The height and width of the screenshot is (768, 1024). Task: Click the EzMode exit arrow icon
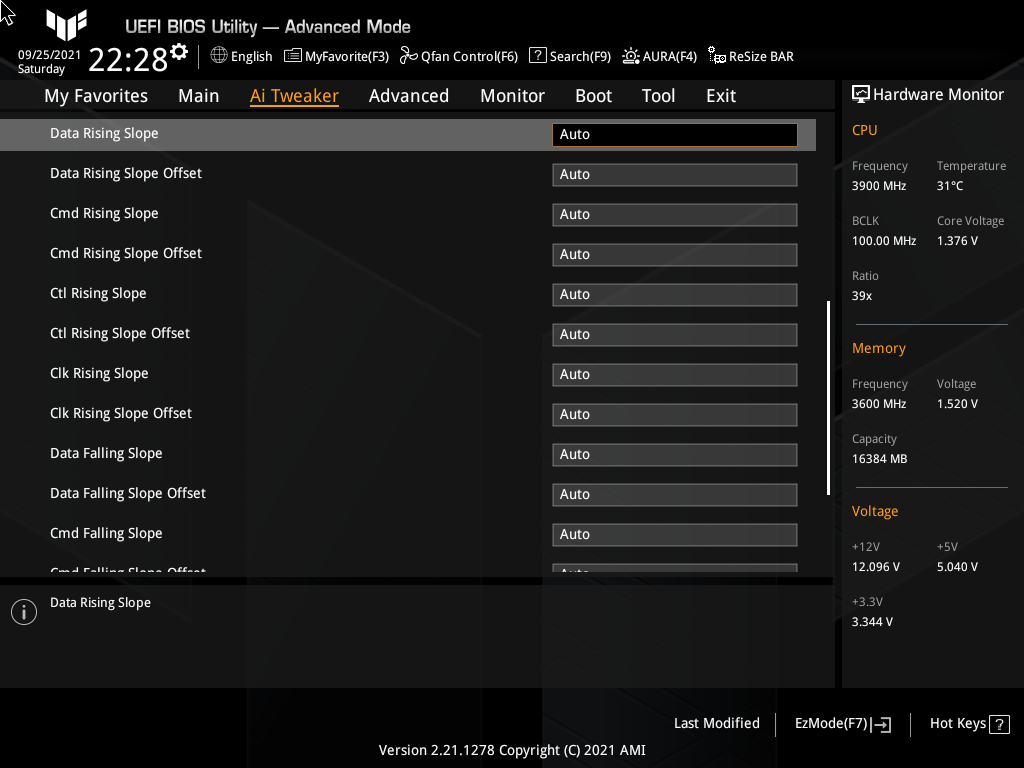coord(881,724)
